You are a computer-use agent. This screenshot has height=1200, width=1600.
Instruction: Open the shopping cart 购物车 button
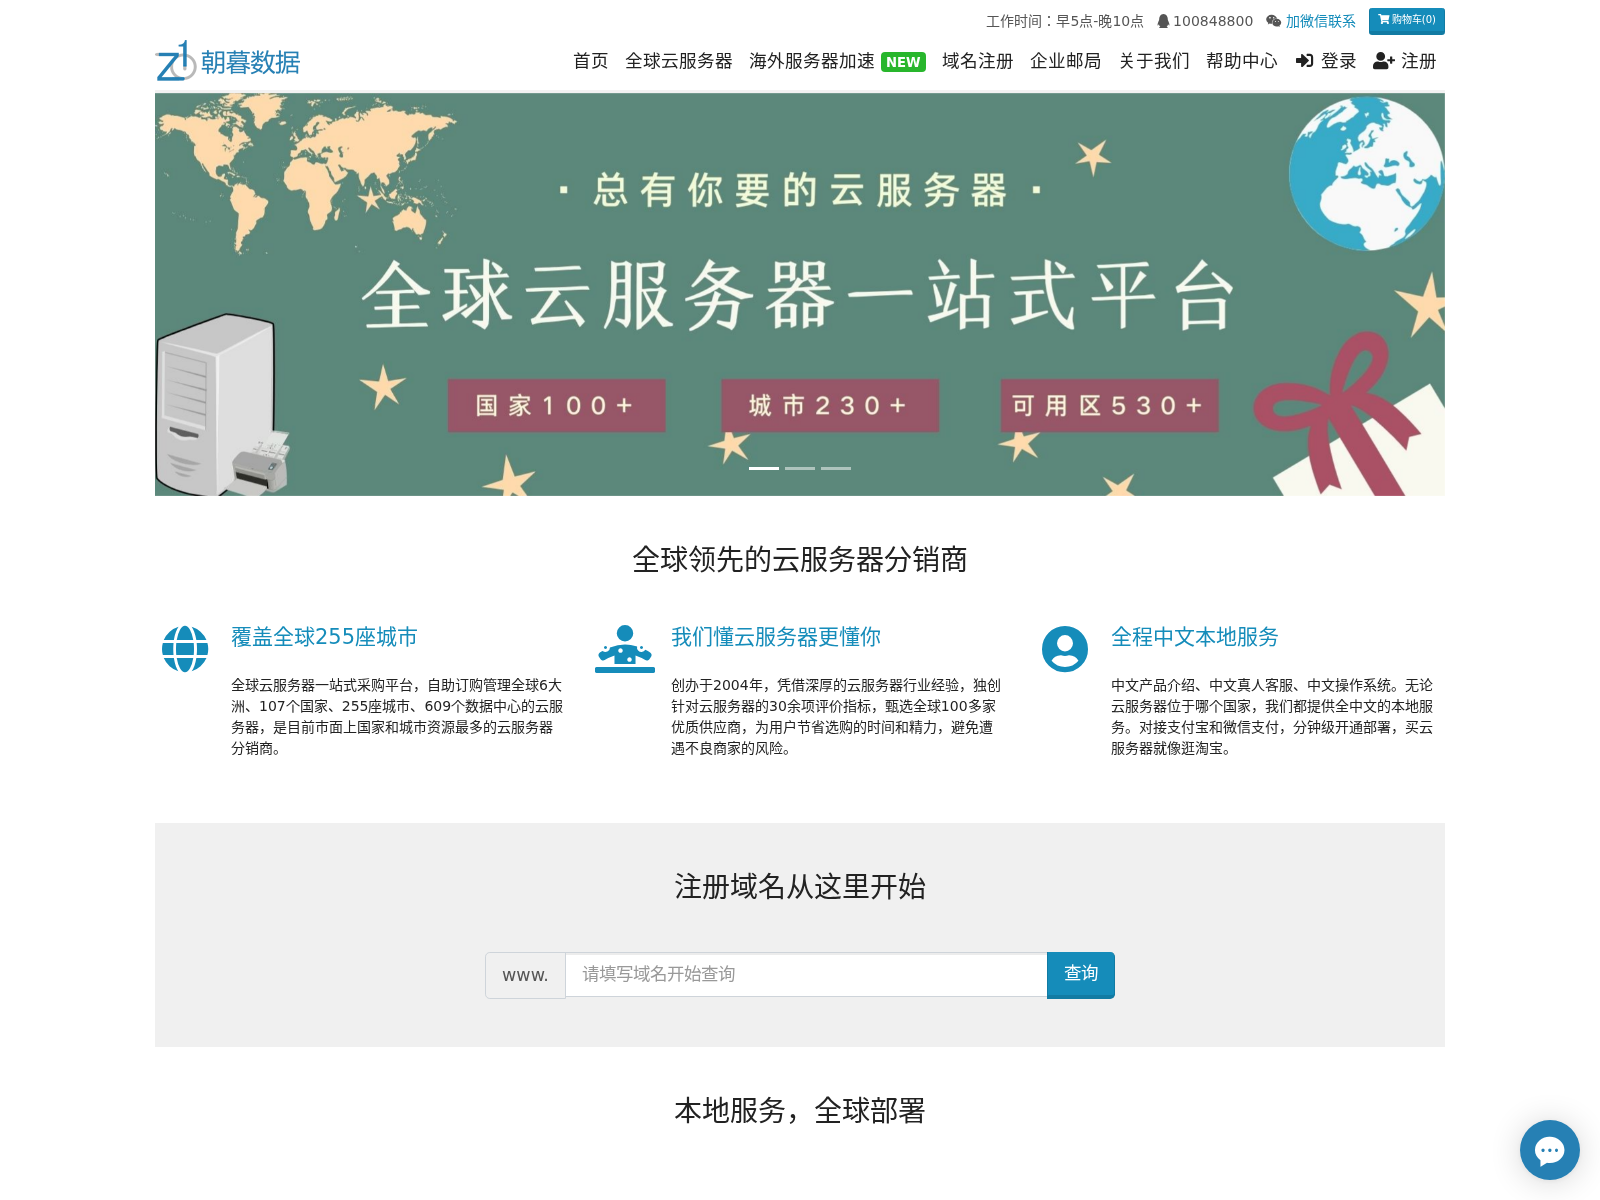coord(1406,20)
